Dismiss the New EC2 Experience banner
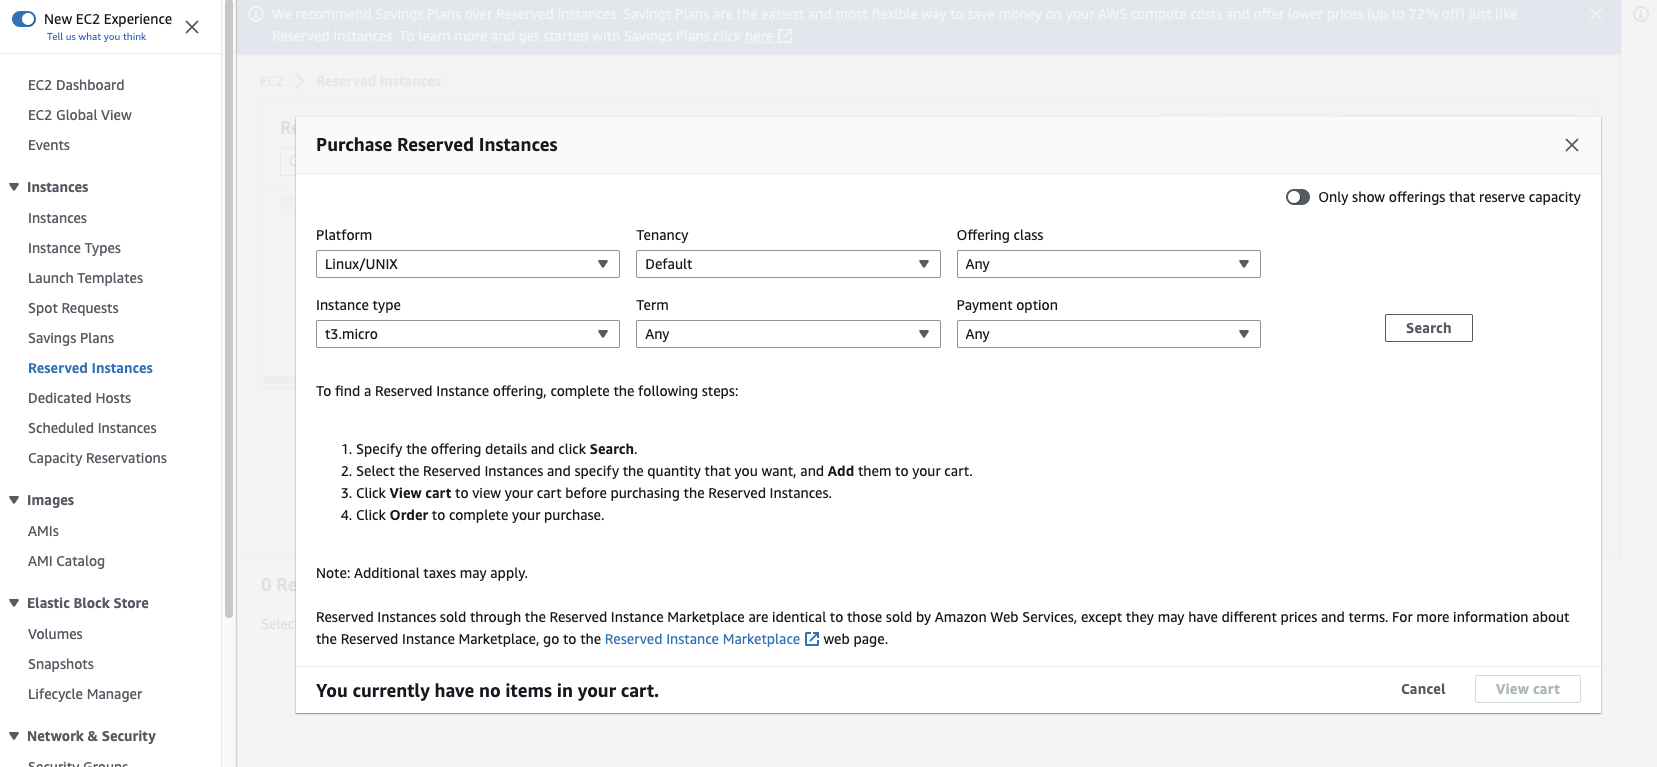The height and width of the screenshot is (767, 1657). coord(192,27)
